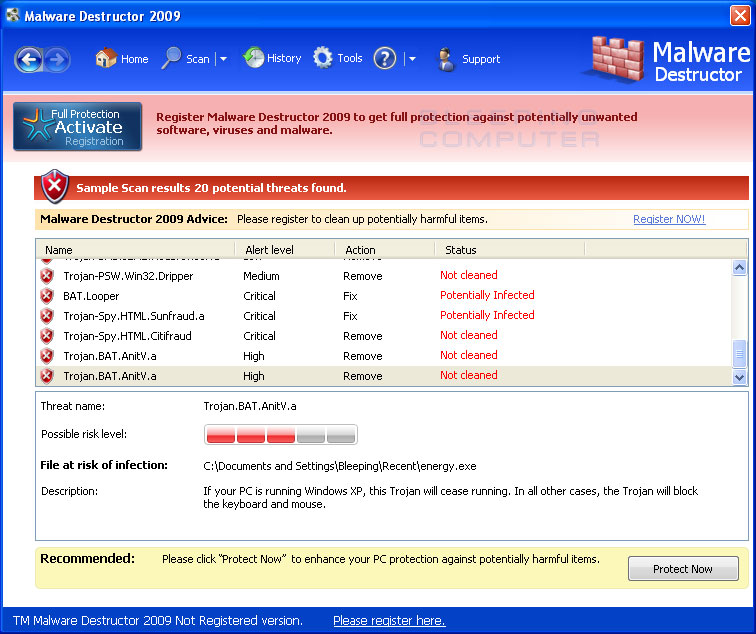Click the Help question mark icon
Viewport: 756px width, 634px height.
[x=385, y=59]
